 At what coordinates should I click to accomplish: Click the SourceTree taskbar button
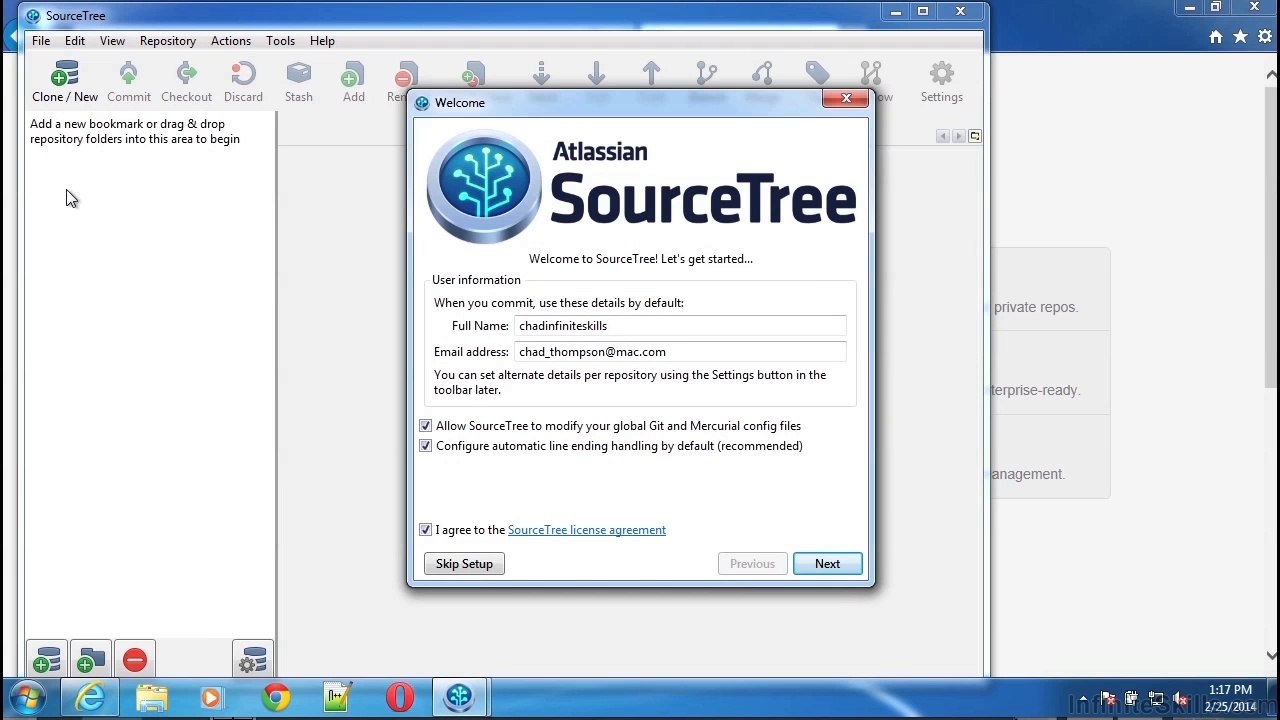coord(459,697)
